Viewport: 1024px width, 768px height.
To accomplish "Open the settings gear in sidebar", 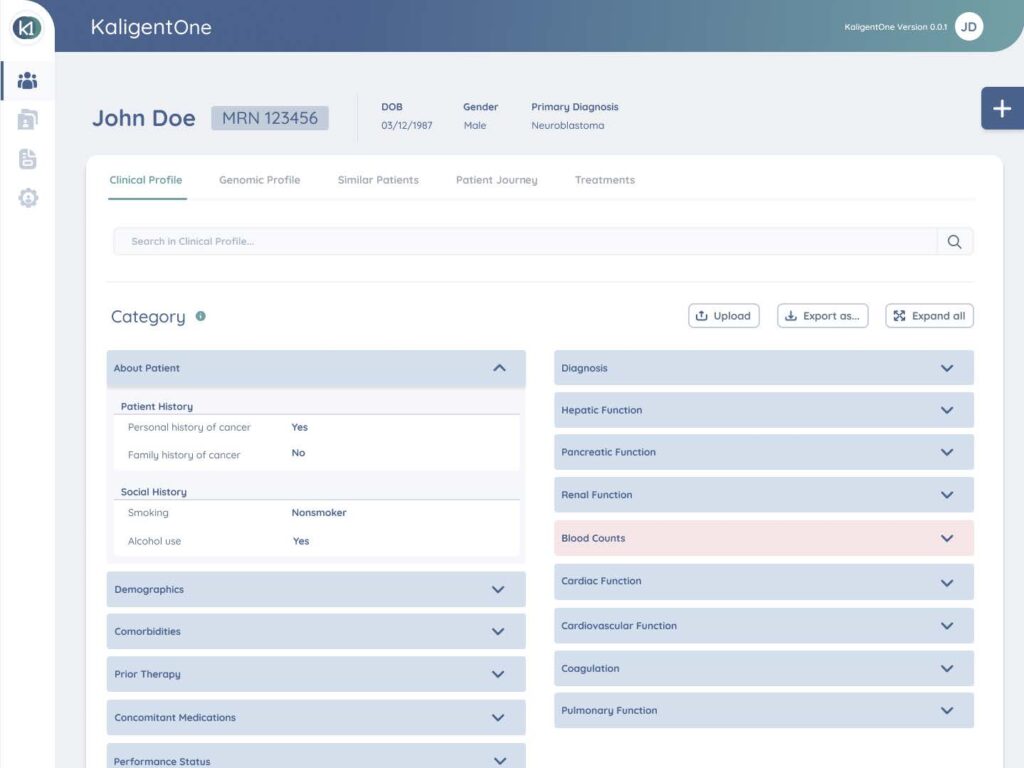I will tap(28, 198).
